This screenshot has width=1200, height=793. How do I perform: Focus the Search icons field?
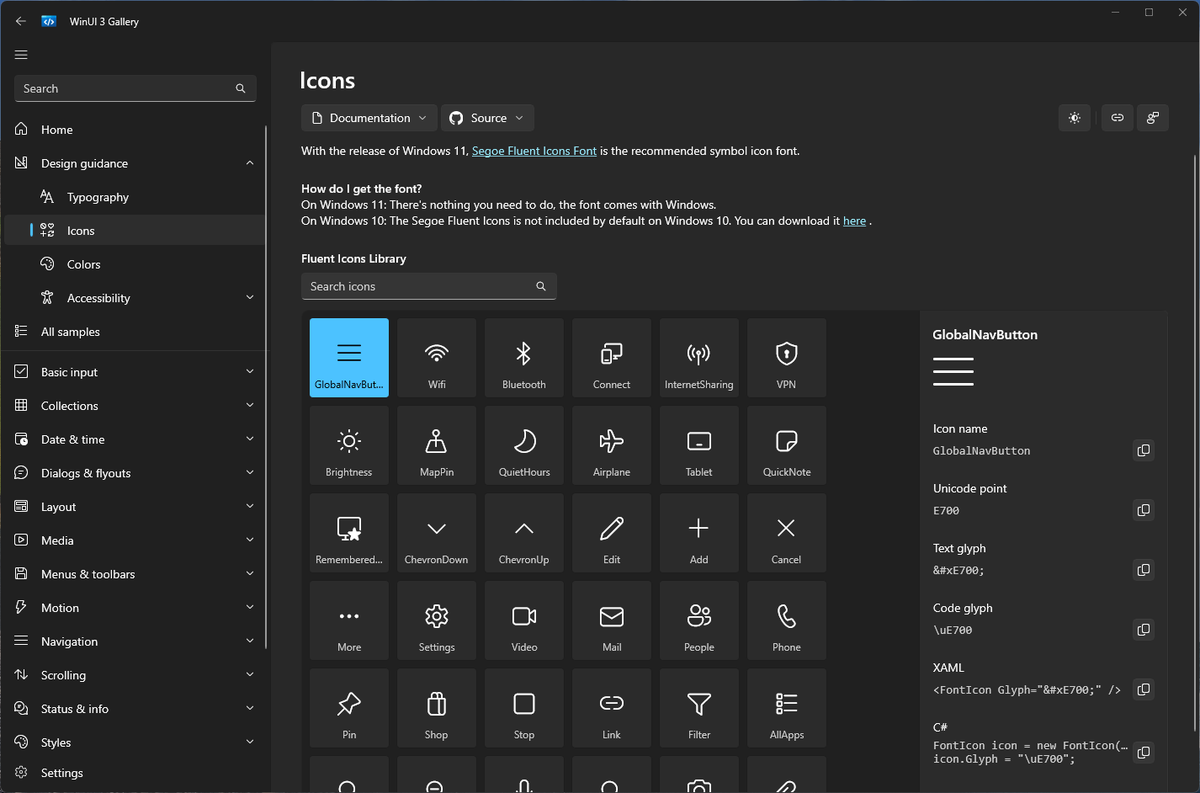pyautogui.click(x=429, y=286)
